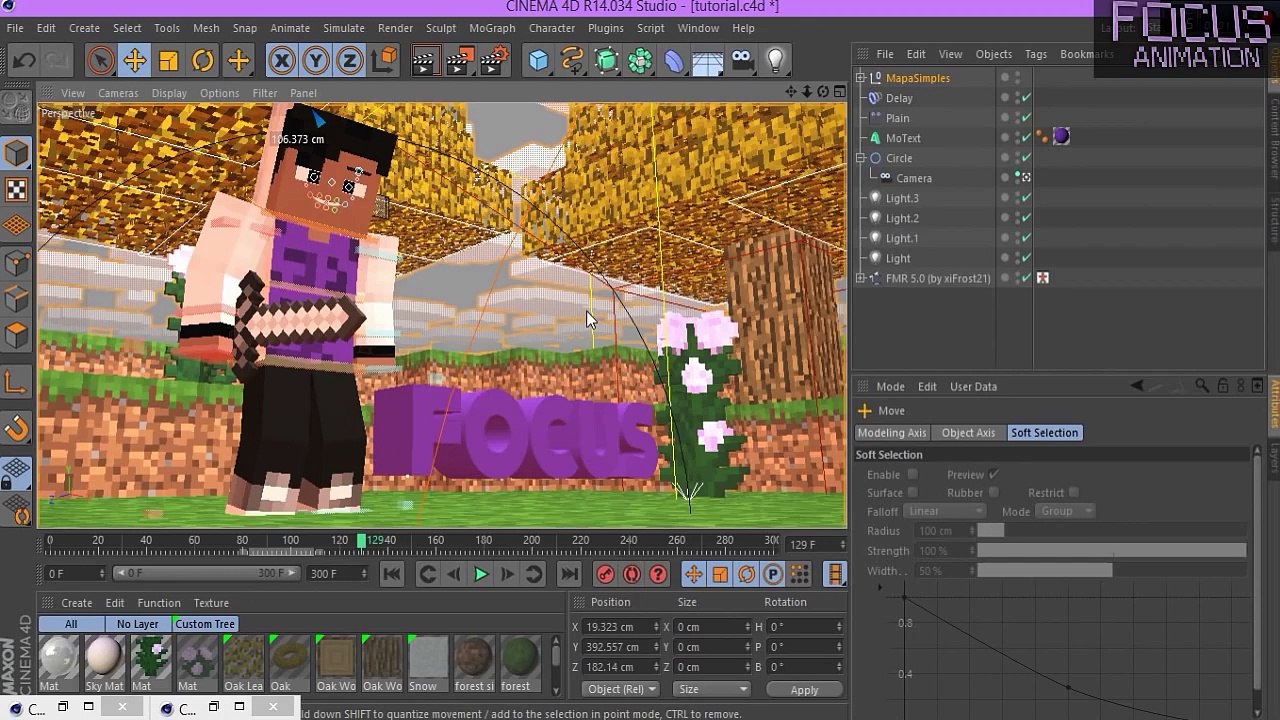Toggle the coordinate system icon
Viewport: 1280px width, 720px height.
[x=384, y=61]
